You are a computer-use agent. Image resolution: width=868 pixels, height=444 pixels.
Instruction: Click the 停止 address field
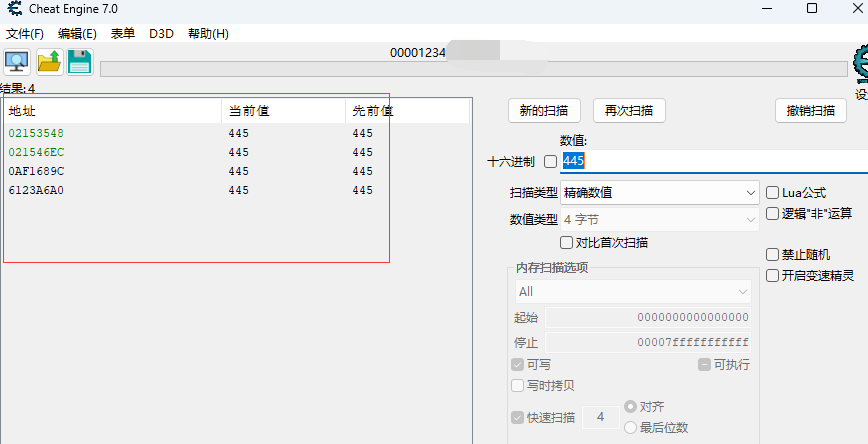click(648, 343)
